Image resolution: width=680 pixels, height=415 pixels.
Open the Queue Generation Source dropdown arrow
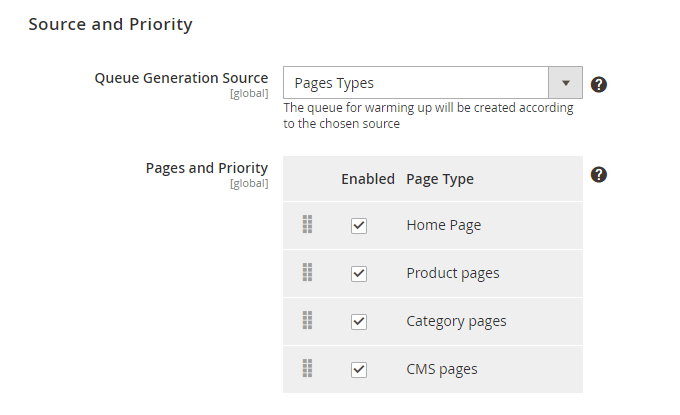(x=566, y=83)
